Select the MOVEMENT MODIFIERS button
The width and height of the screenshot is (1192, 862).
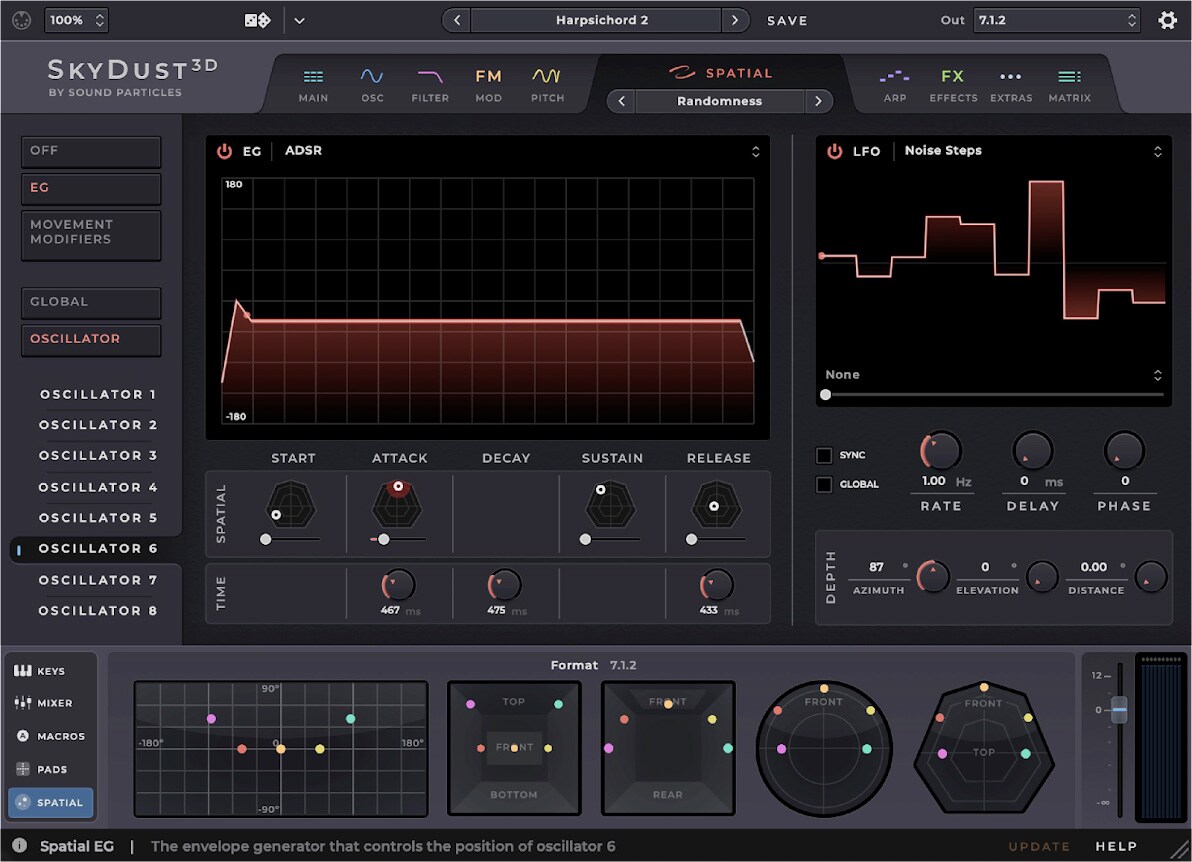[x=91, y=233]
